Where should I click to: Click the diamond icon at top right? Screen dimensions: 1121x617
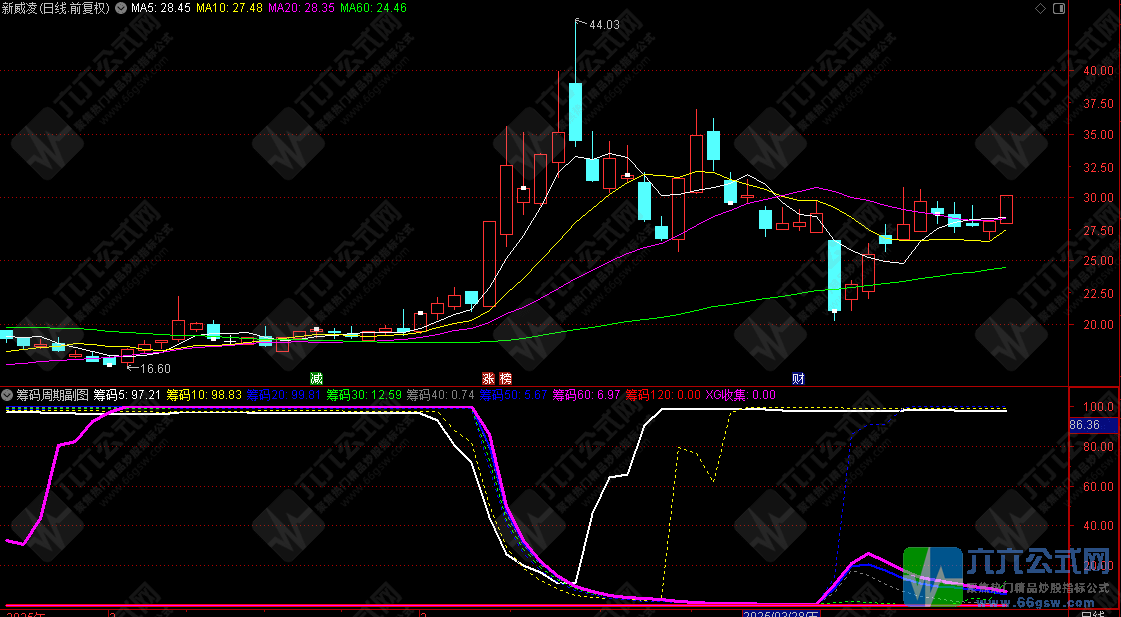pyautogui.click(x=1041, y=8)
